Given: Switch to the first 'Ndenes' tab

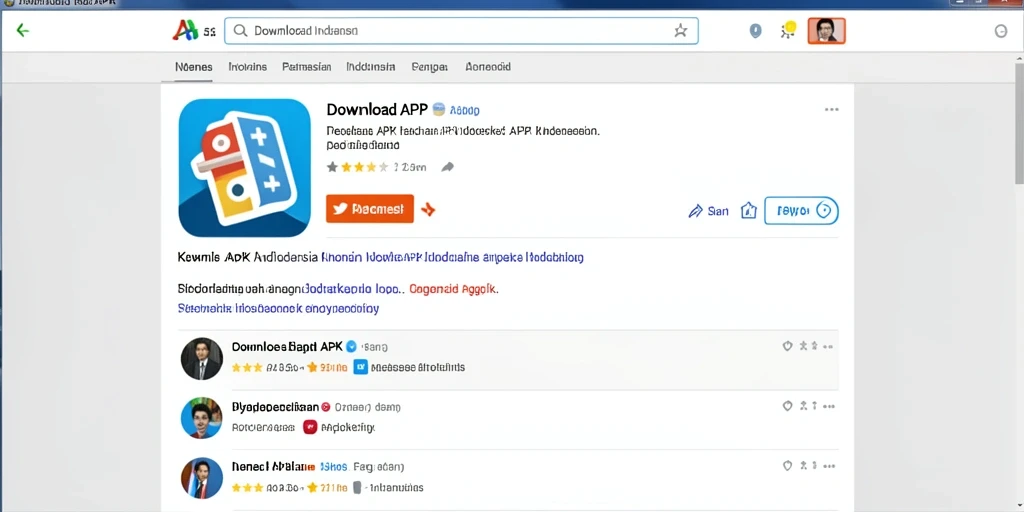Looking at the screenshot, I should click(x=193, y=67).
